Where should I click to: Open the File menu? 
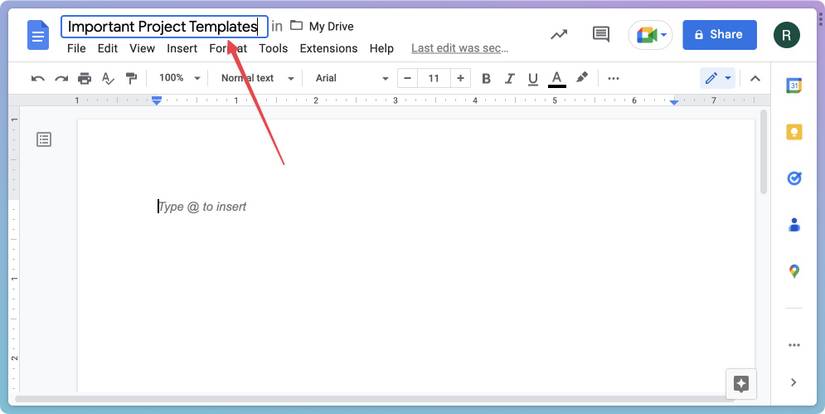tap(76, 48)
